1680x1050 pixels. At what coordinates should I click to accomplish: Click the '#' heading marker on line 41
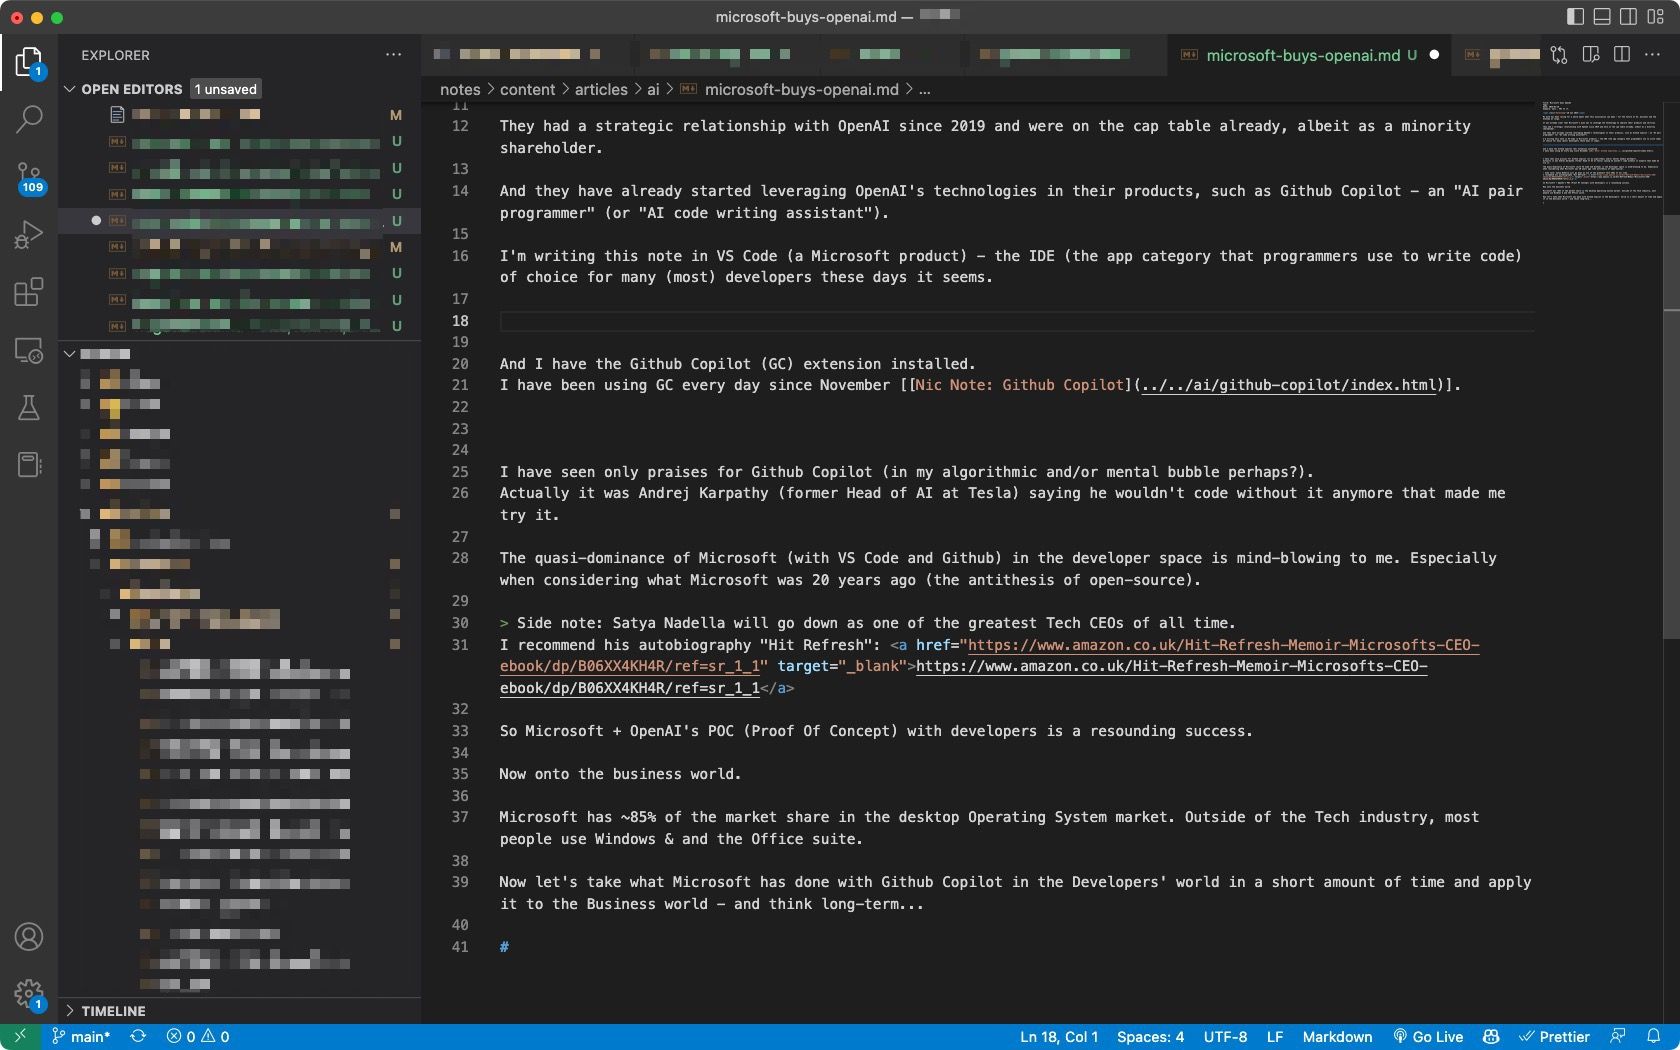(x=504, y=946)
